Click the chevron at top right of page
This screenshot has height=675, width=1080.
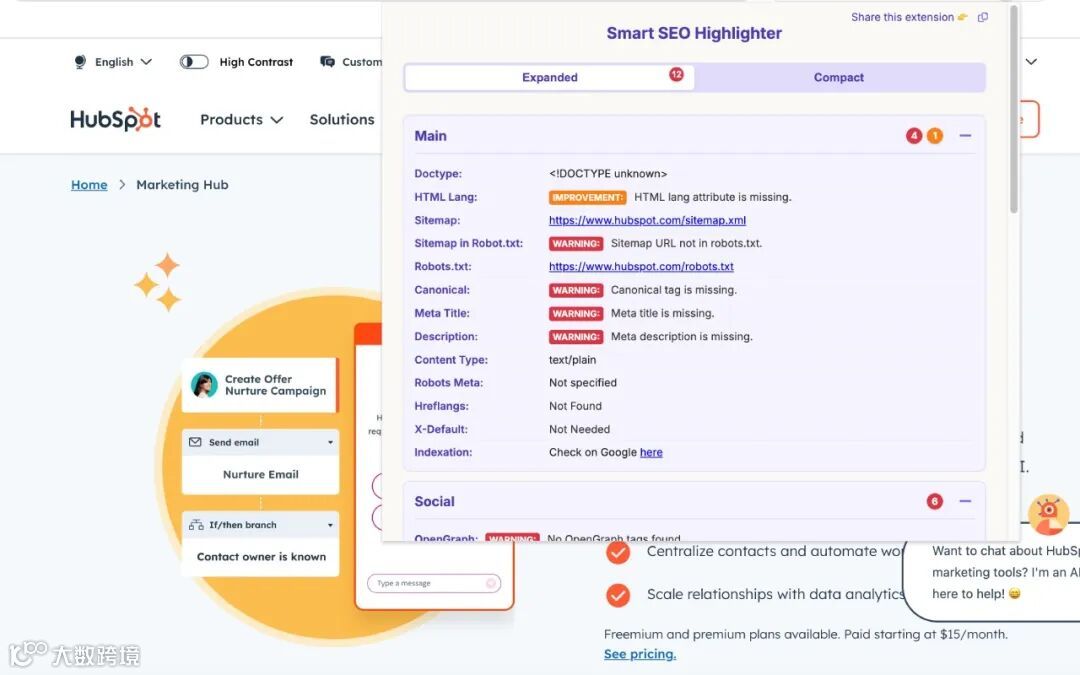(1031, 62)
